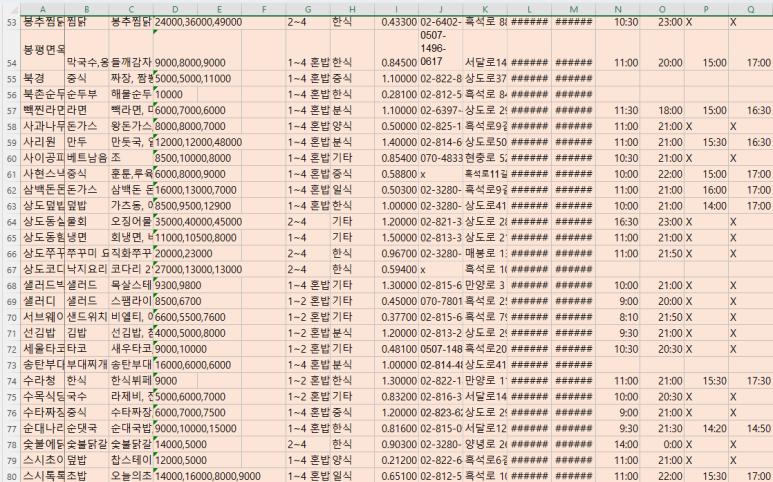Select column H header
This screenshot has width=773, height=482.
(352, 9)
